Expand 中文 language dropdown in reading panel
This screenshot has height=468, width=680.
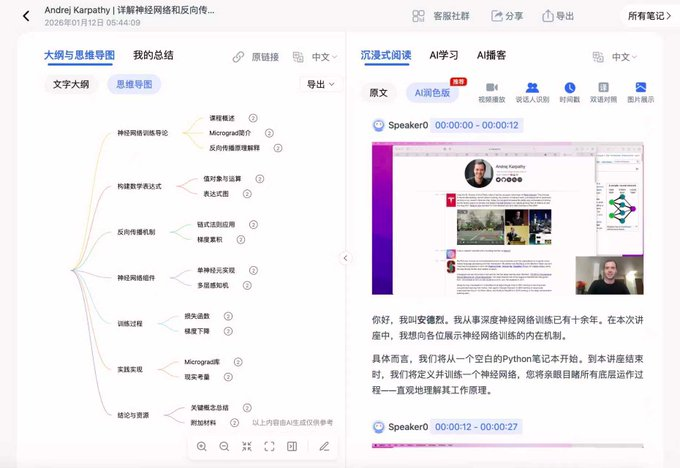click(626, 57)
